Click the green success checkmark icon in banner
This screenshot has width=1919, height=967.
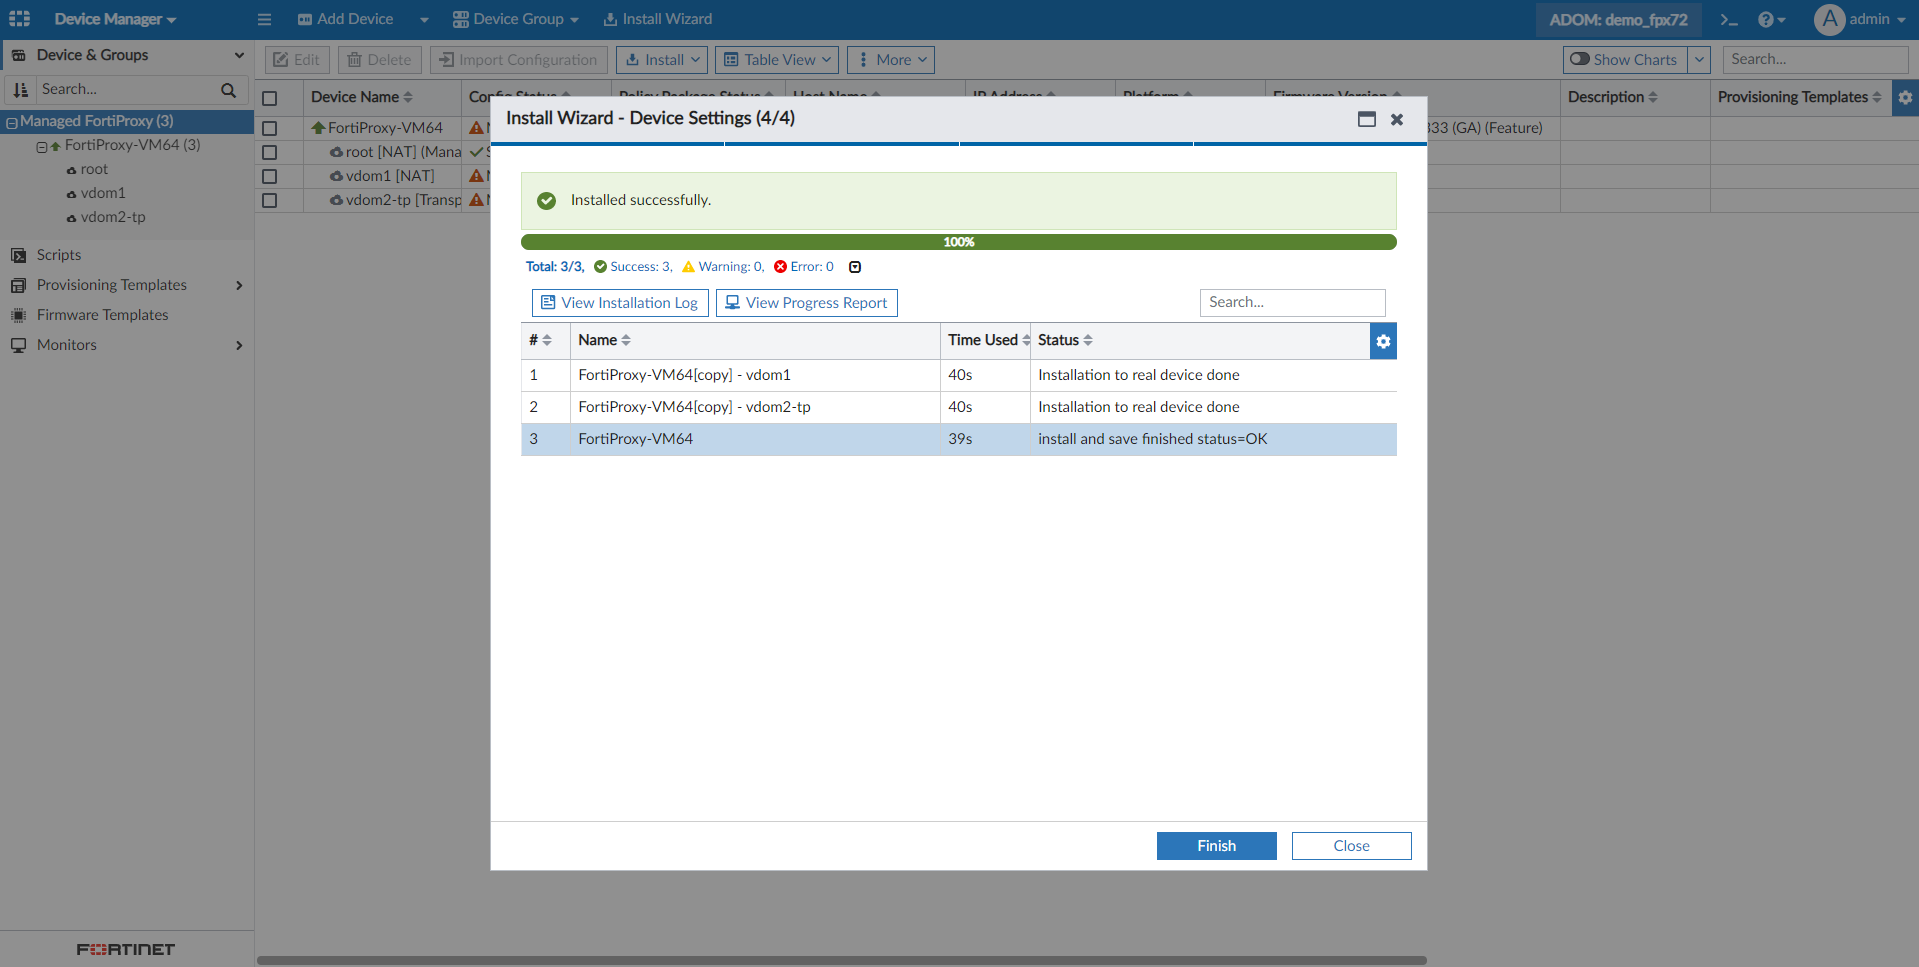(546, 200)
